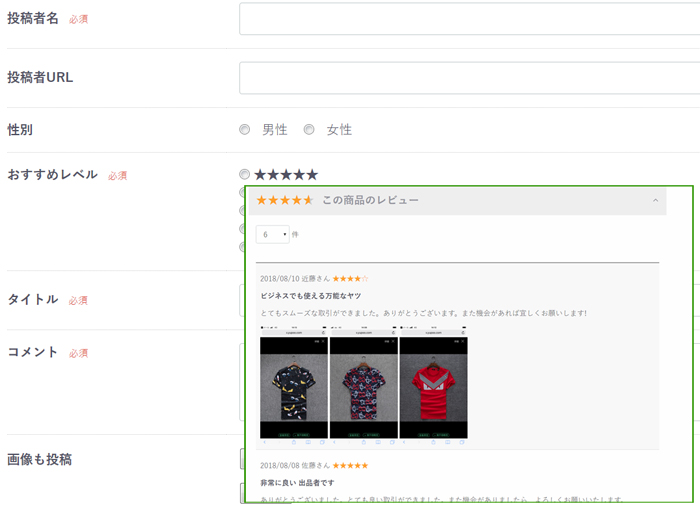Click the 画像も投稿 field label
700x505 pixels.
pyautogui.click(x=39, y=459)
